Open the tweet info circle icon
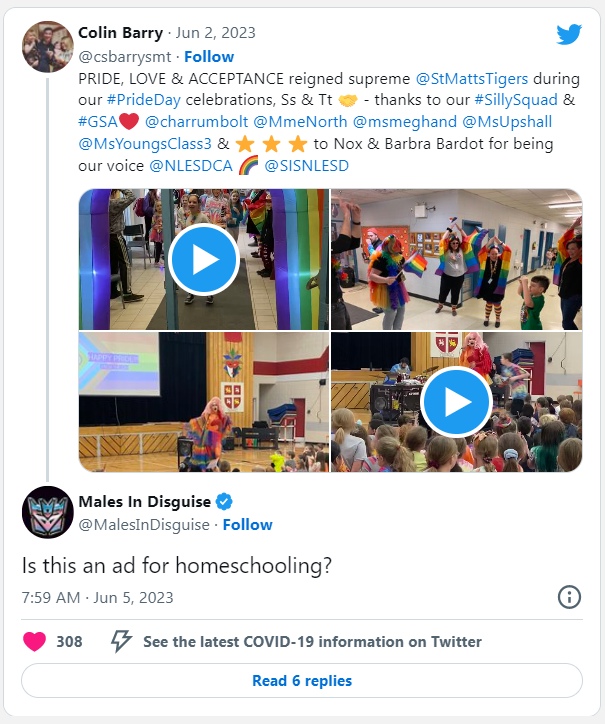The width and height of the screenshot is (605, 724). pyautogui.click(x=569, y=597)
